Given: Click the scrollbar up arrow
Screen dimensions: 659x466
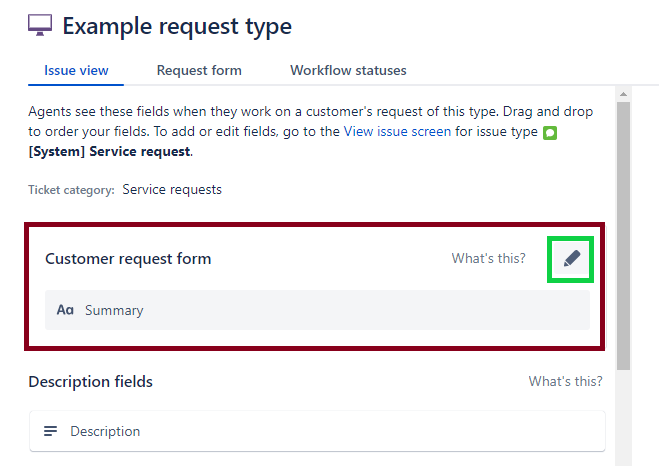Looking at the screenshot, I should coord(624,94).
